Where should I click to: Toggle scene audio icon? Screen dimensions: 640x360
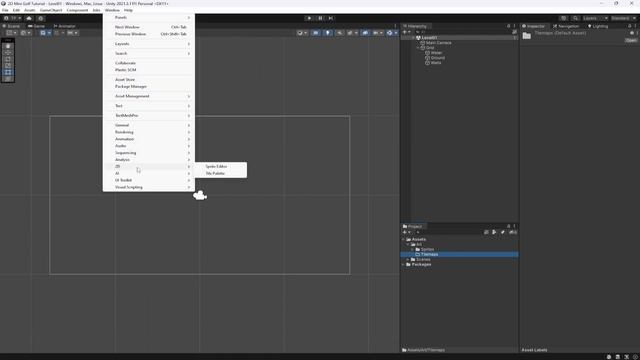pos(339,33)
